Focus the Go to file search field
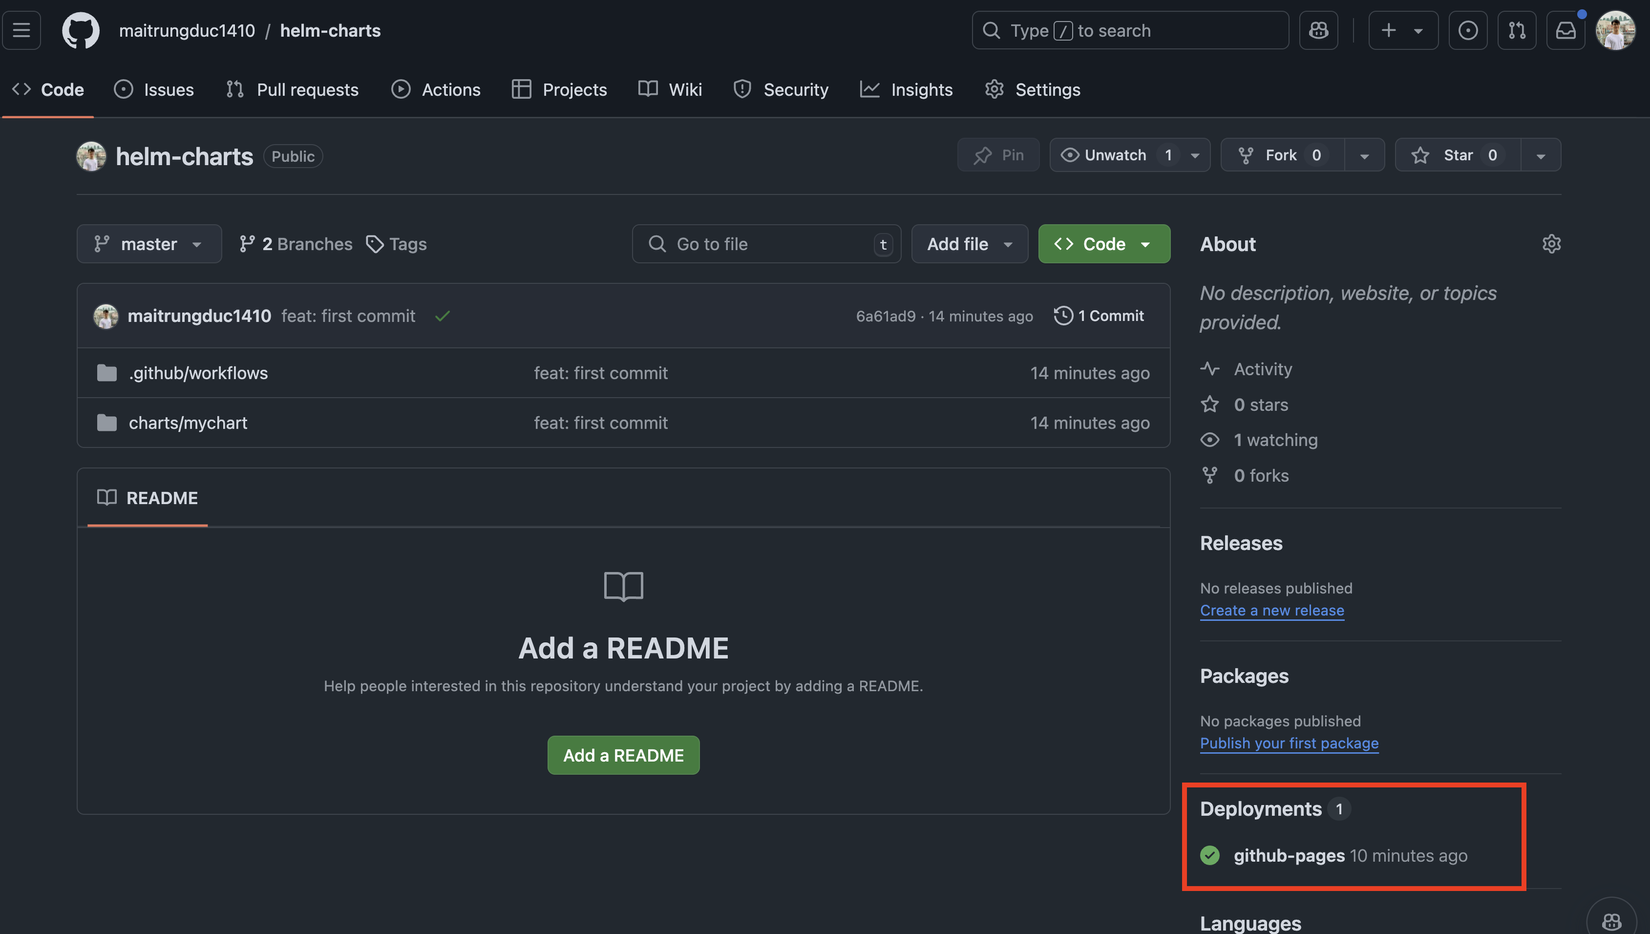This screenshot has width=1650, height=934. coord(766,244)
